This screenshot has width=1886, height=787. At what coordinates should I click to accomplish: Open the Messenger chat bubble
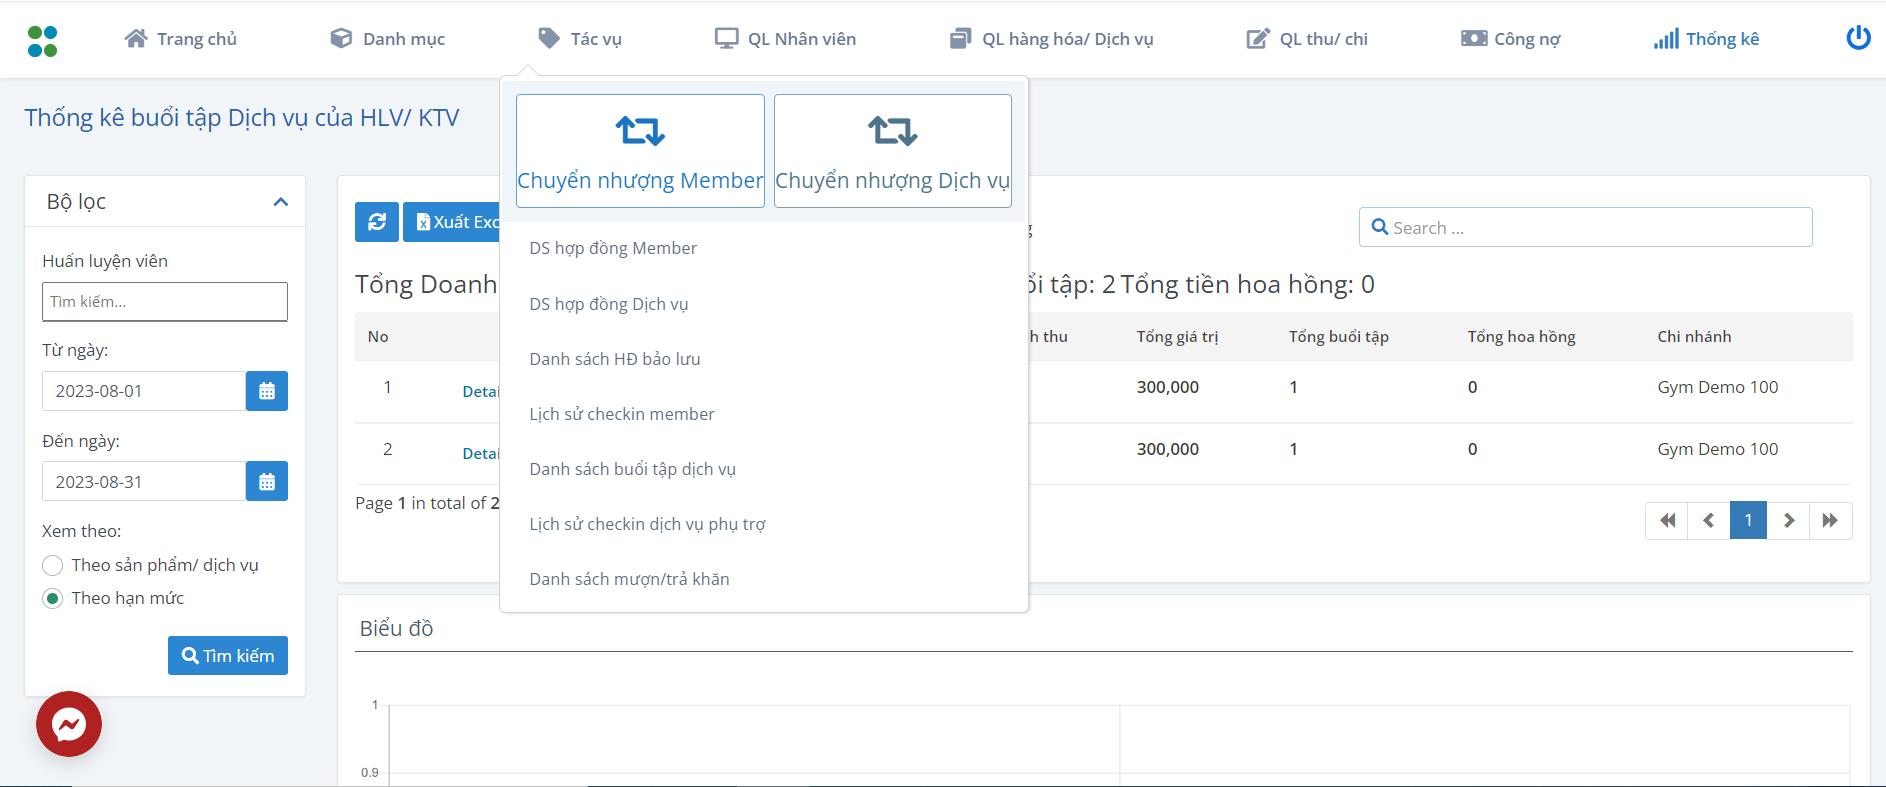[69, 724]
